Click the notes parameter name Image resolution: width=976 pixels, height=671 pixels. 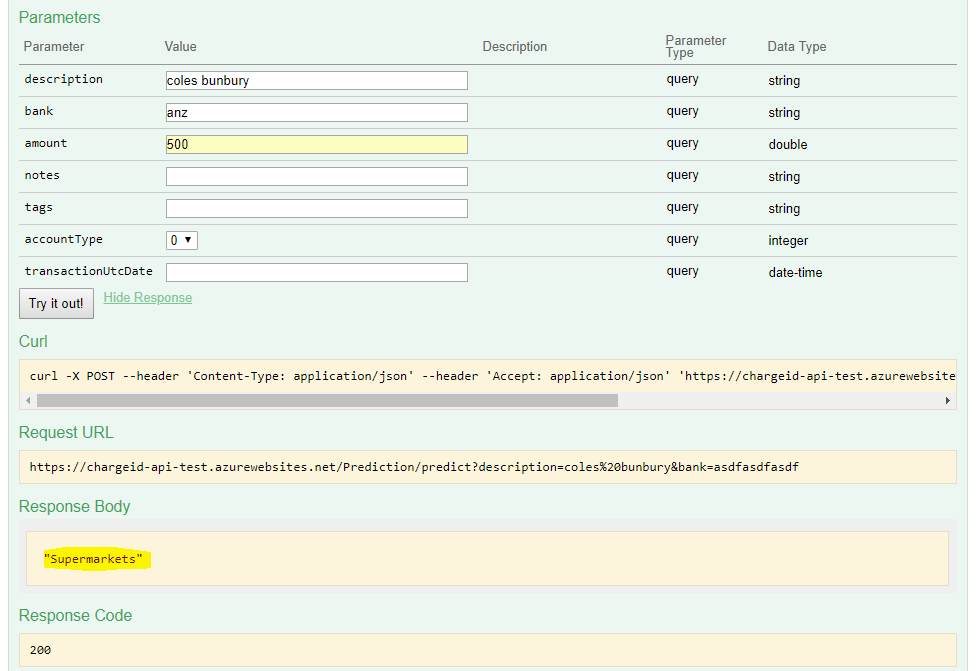(42, 175)
